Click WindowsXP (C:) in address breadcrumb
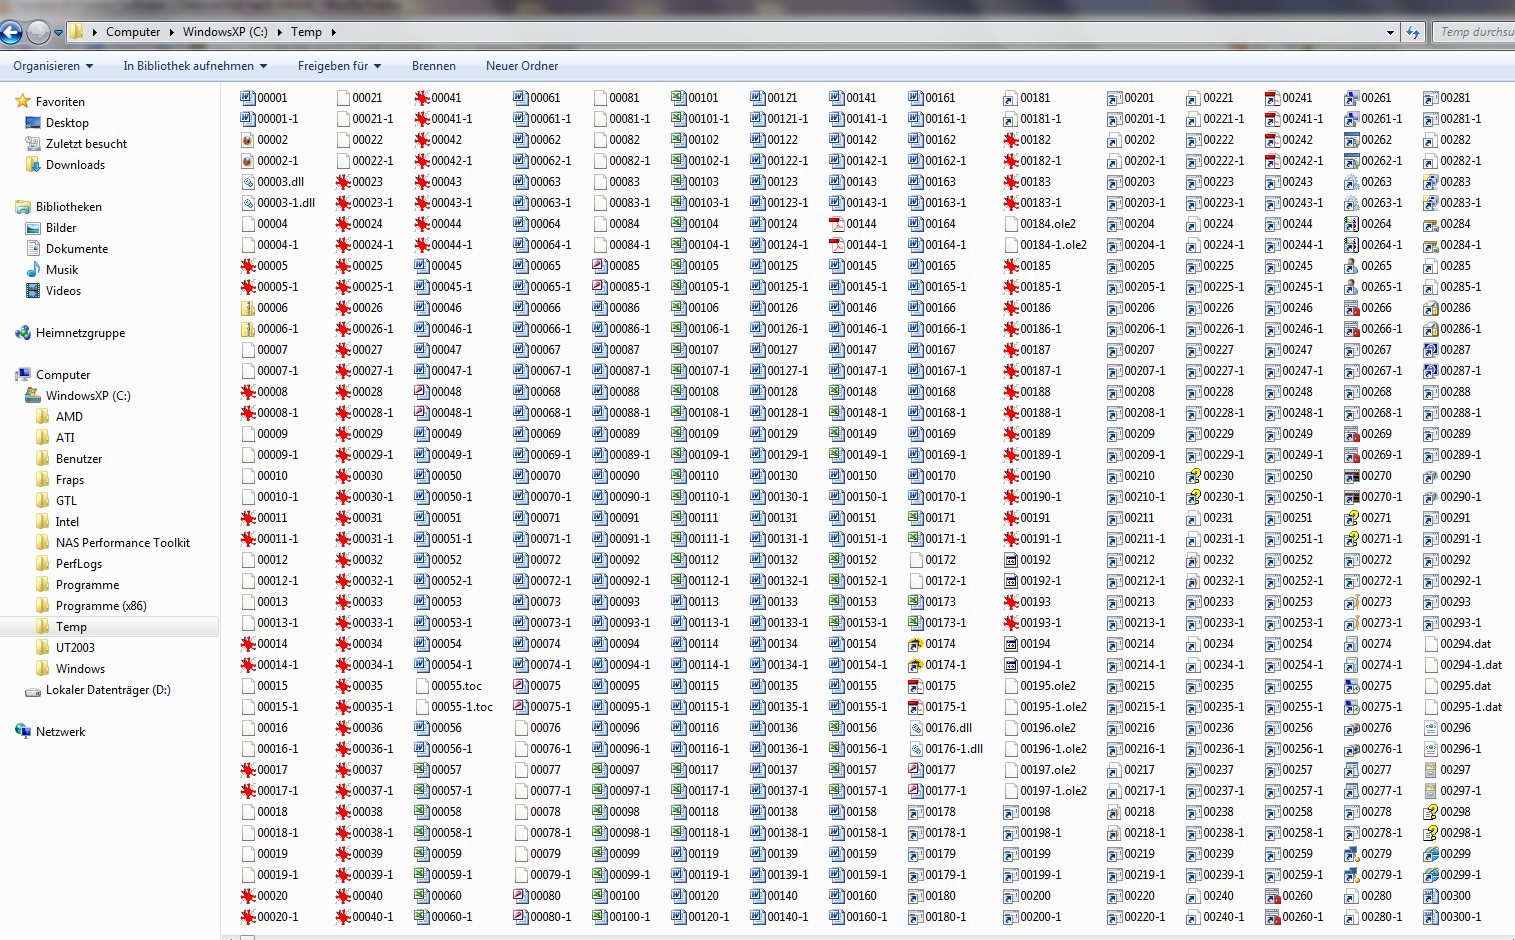 225,32
